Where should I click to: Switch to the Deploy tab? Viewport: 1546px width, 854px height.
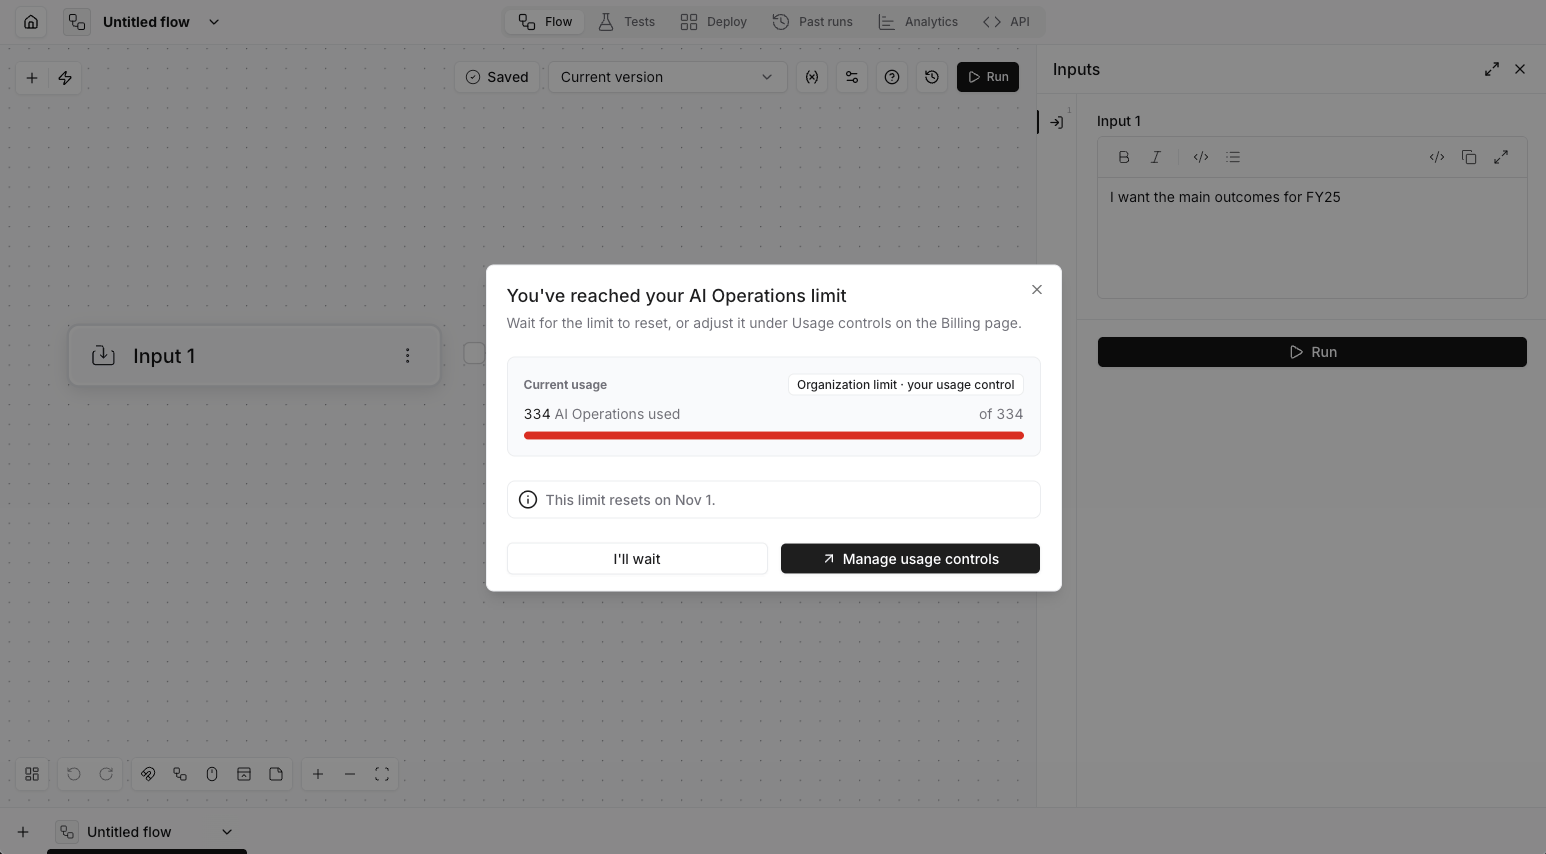click(x=714, y=22)
